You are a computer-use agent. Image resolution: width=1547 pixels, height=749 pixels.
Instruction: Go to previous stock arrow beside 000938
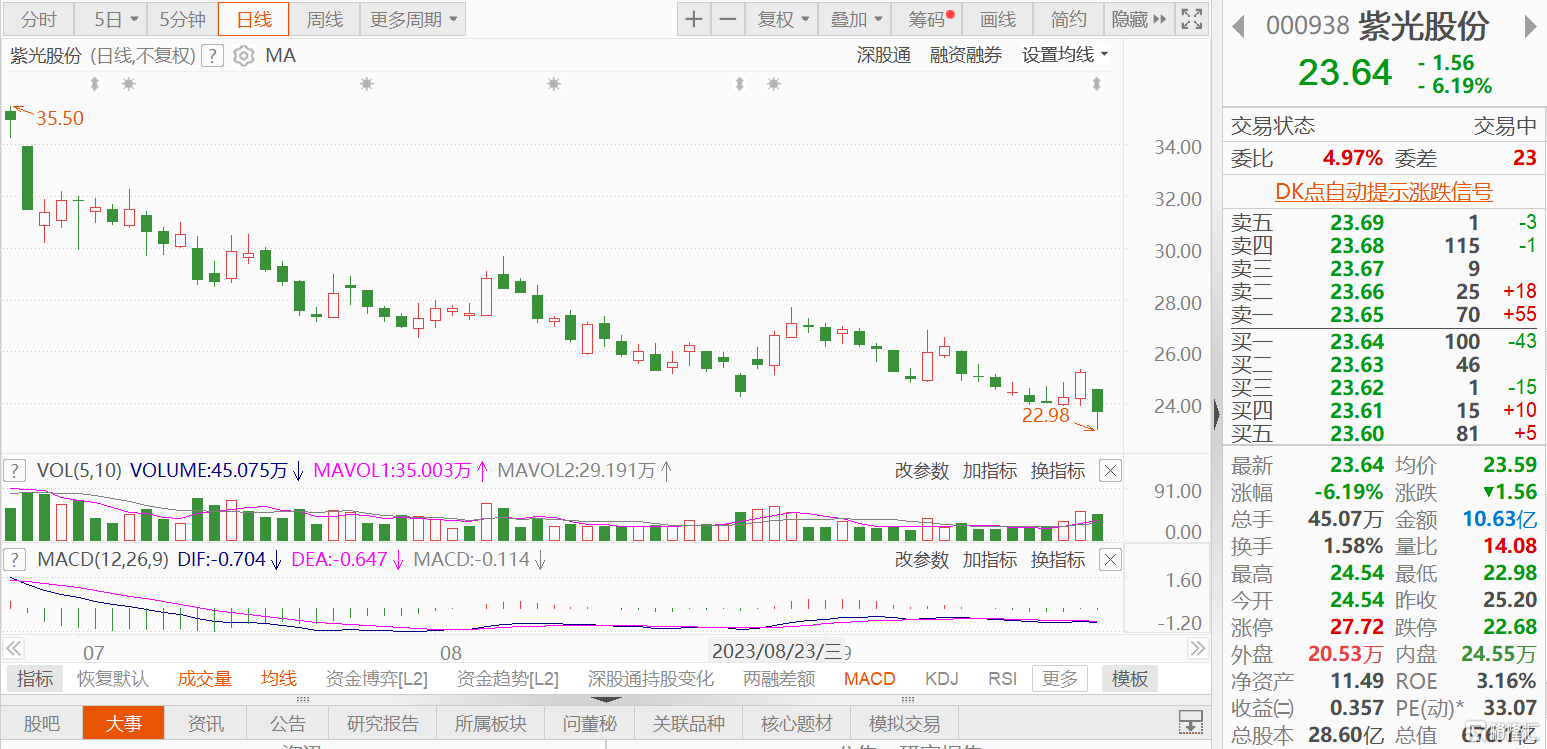(1239, 26)
